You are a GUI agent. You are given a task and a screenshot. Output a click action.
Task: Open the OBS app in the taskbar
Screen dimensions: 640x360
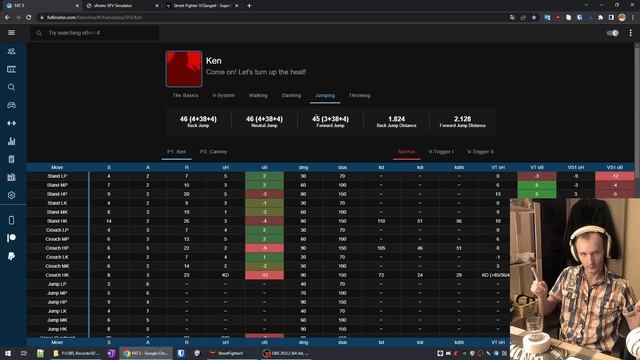pyautogui.click(x=285, y=353)
